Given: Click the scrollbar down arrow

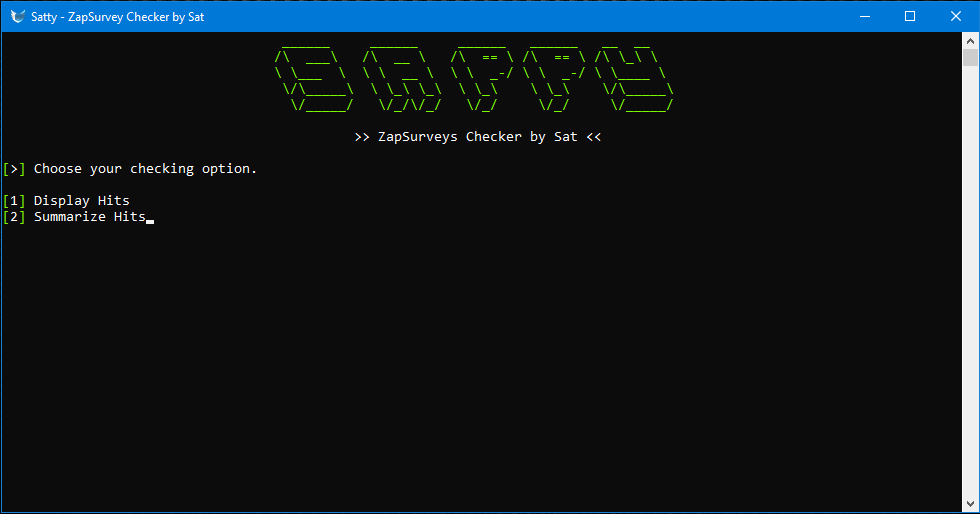Looking at the screenshot, I should [970, 504].
